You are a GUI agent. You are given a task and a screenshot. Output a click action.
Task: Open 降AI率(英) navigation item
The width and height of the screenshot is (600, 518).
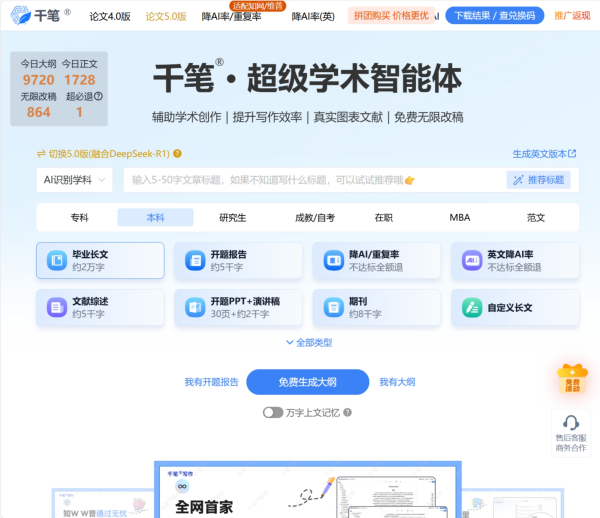[313, 16]
